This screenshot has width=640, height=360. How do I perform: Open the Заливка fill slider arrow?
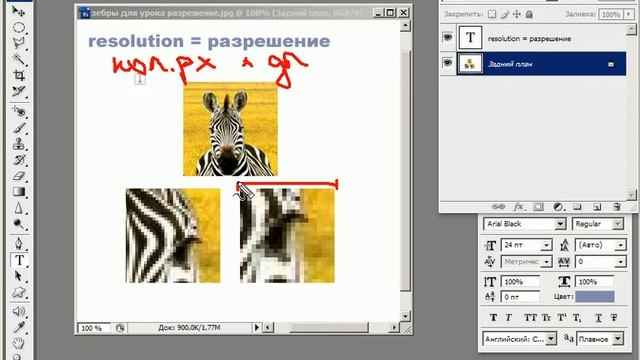point(629,14)
